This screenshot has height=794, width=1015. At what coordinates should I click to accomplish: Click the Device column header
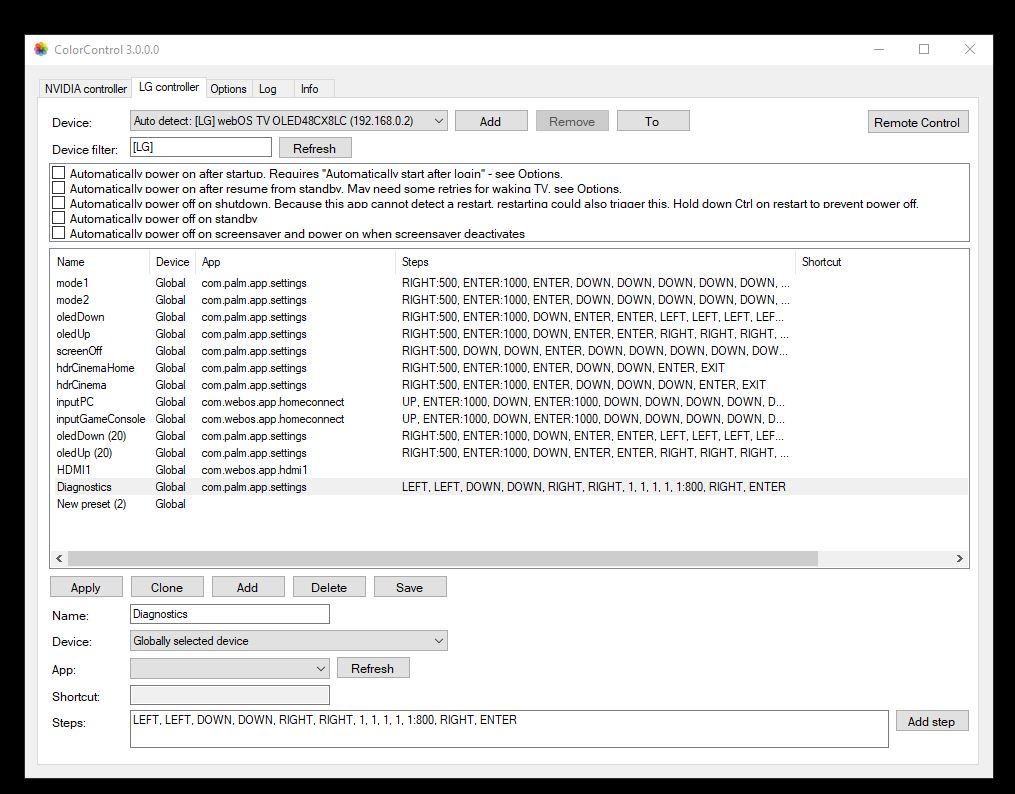pos(172,262)
